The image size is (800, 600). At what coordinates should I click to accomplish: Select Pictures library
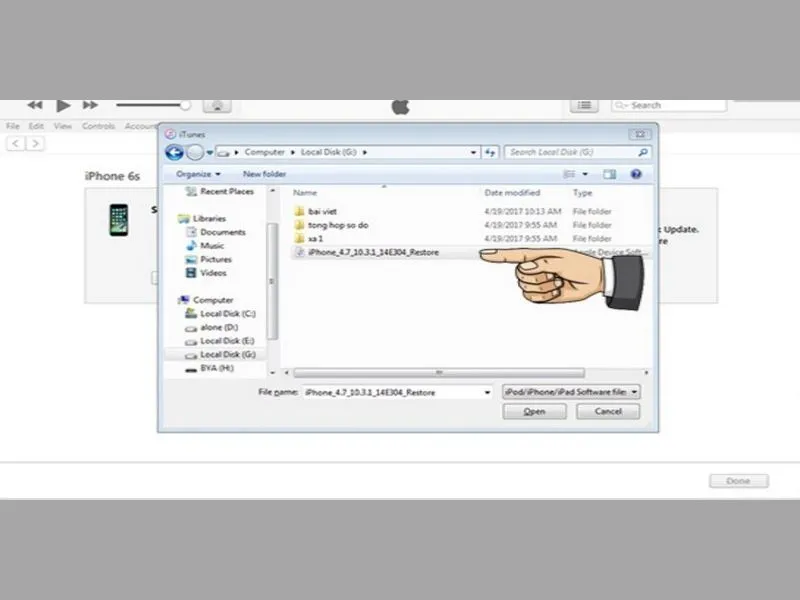pyautogui.click(x=209, y=260)
